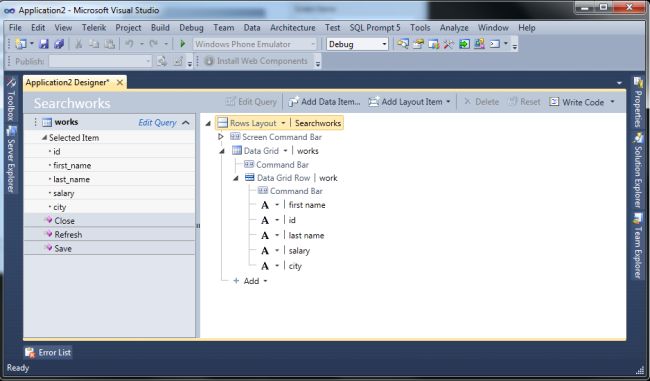Open Properties Window from the toolbar icon
This screenshot has height=381, width=650.
tap(418, 44)
